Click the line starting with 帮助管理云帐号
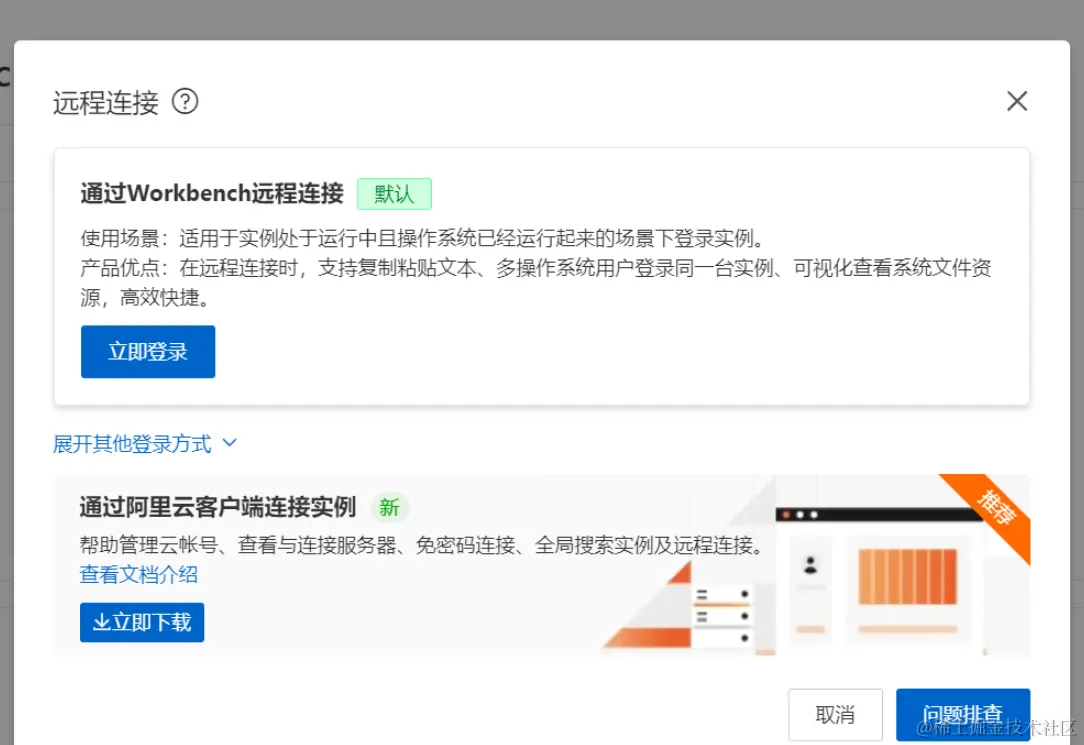1084x745 pixels. pyautogui.click(x=422, y=545)
